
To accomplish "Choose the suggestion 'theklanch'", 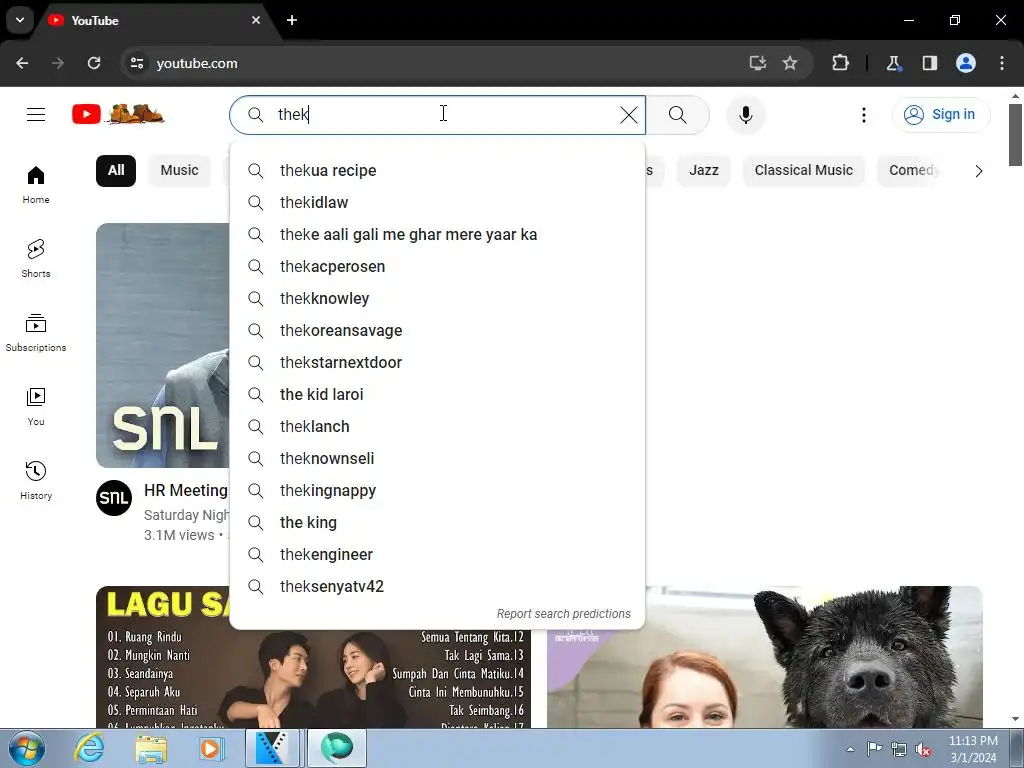I will [x=438, y=426].
